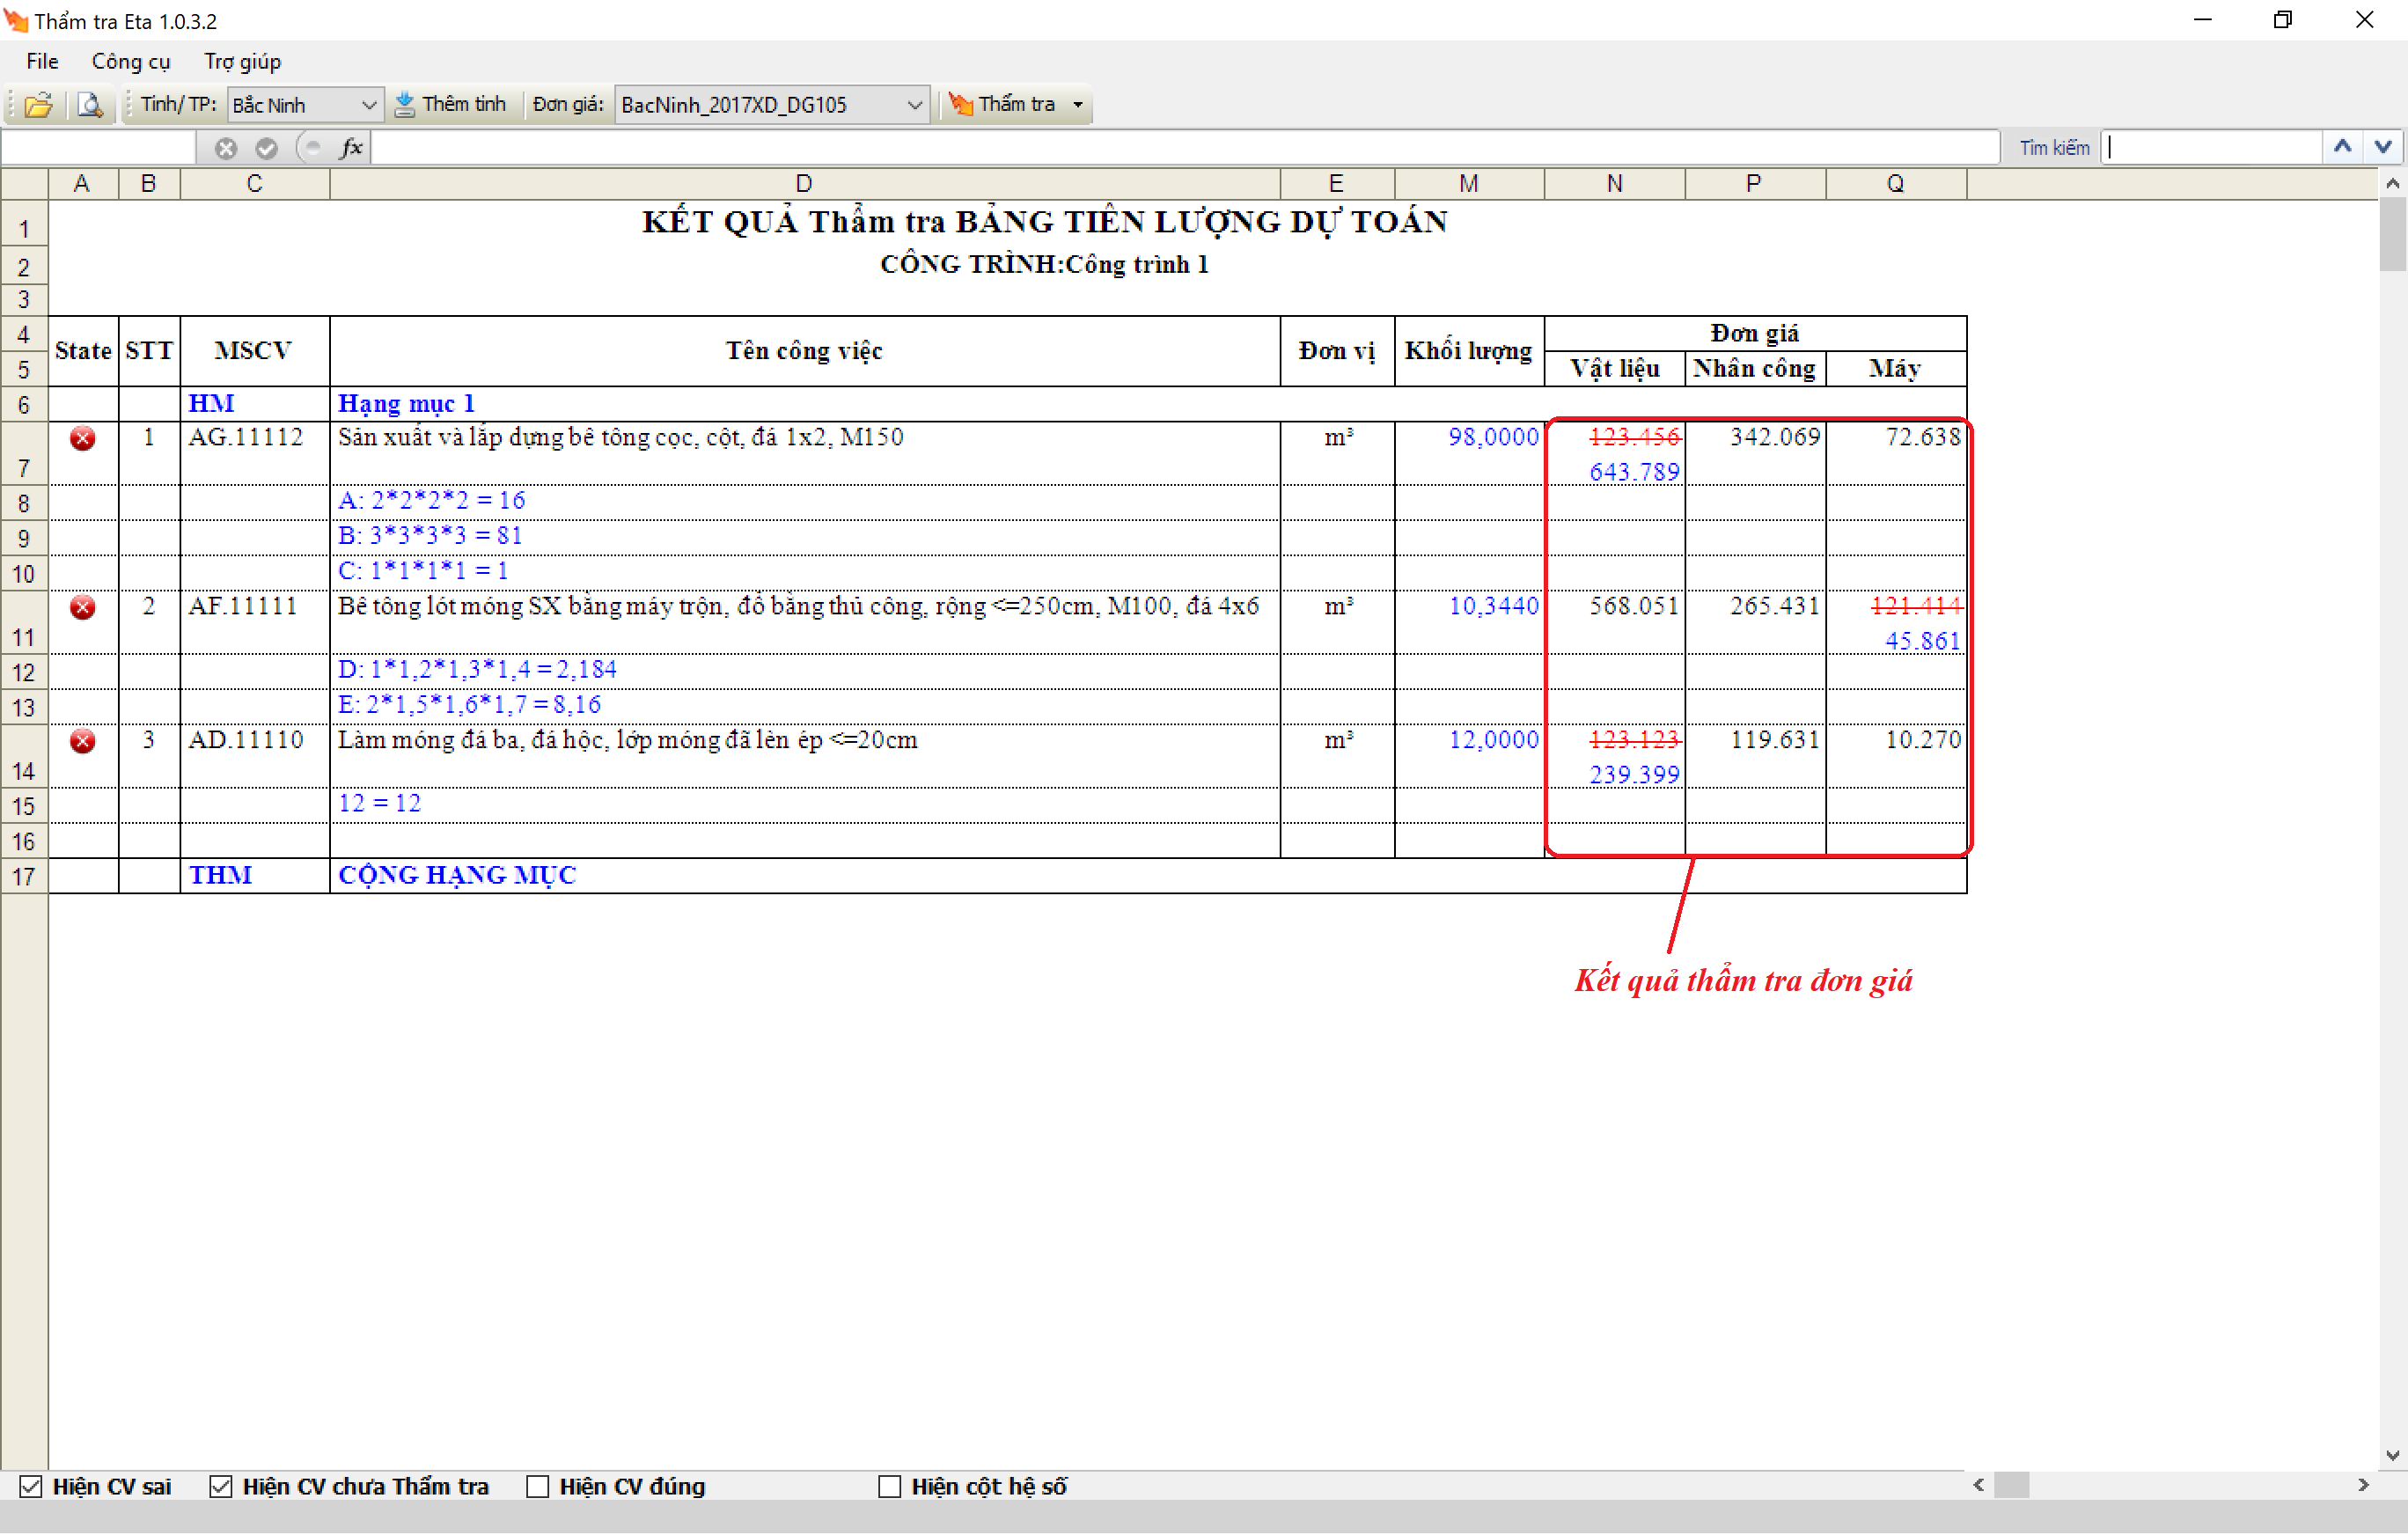Click the fx function icon
This screenshot has height=1535, width=2408.
(x=351, y=148)
